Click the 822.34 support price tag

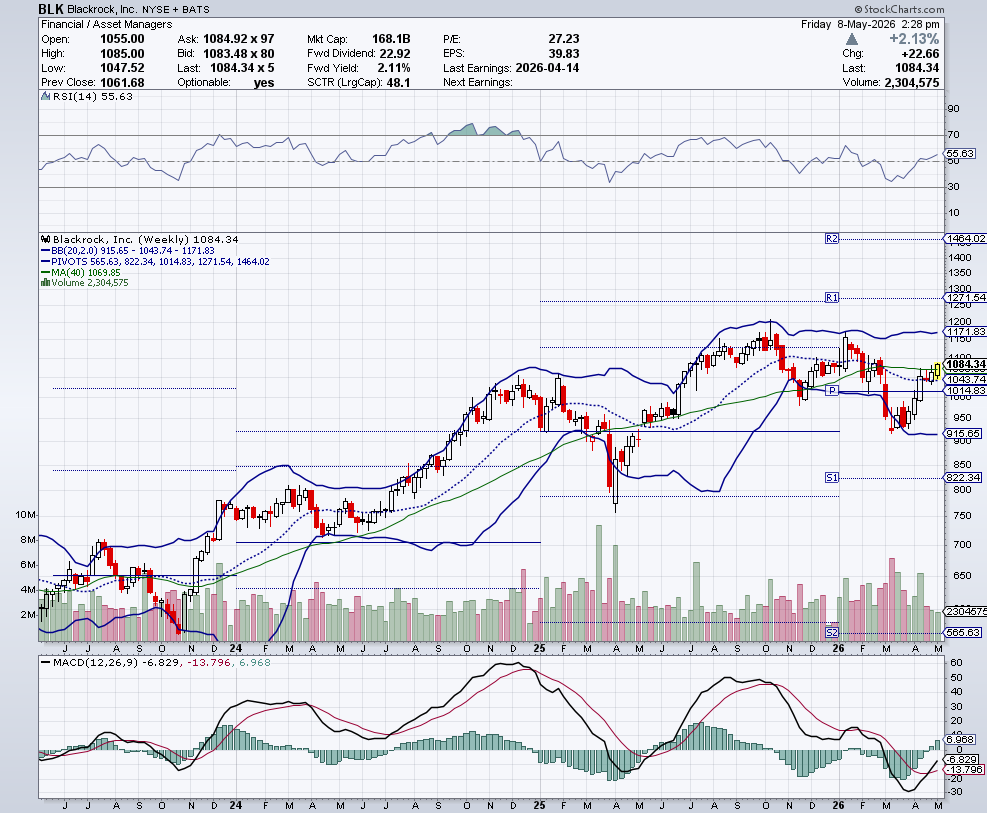[964, 478]
